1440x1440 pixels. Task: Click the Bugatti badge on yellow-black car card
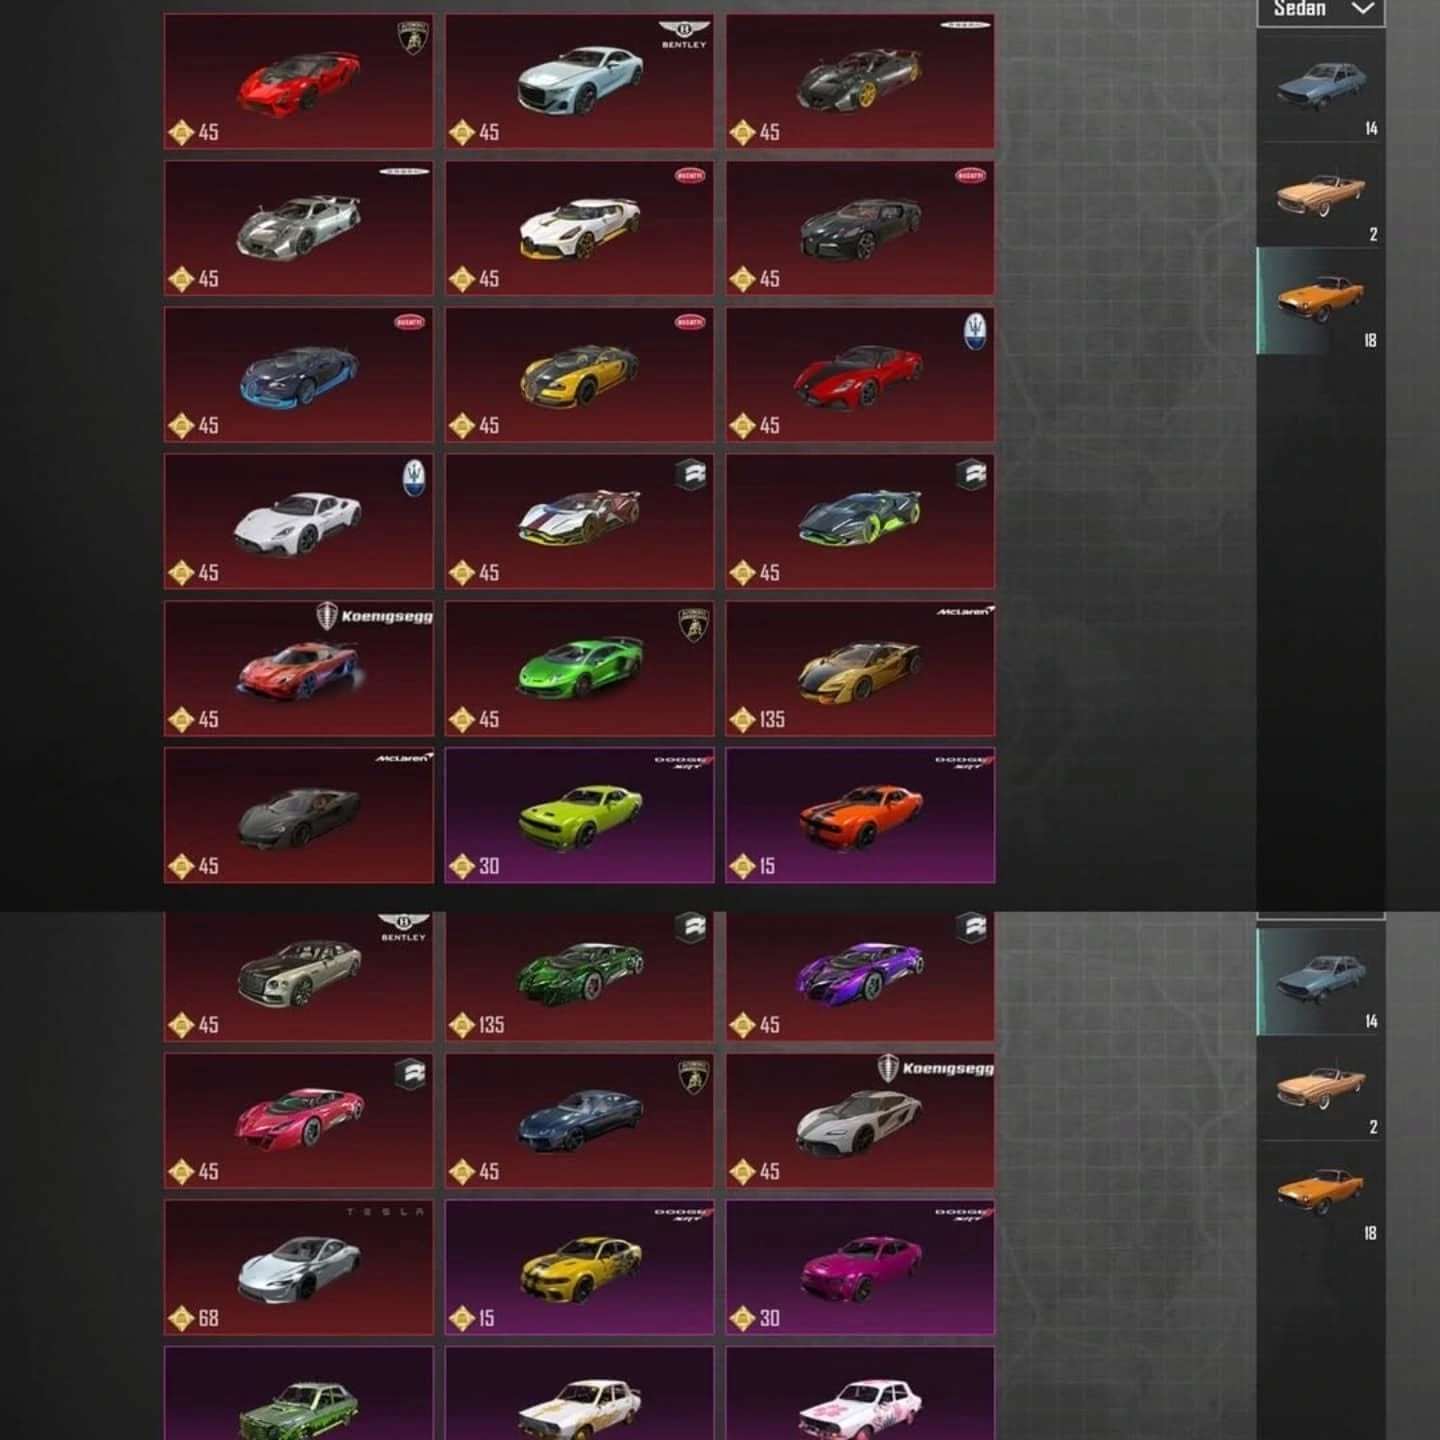(690, 322)
